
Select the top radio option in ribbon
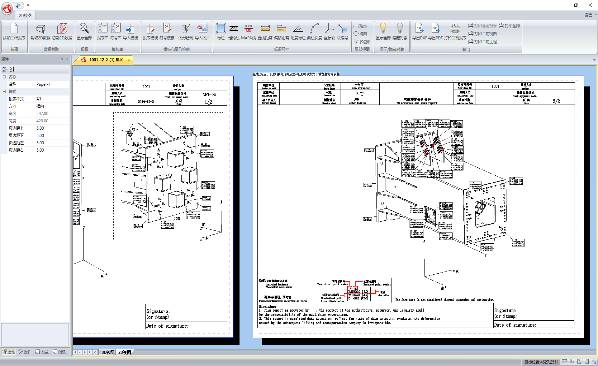point(360,26)
